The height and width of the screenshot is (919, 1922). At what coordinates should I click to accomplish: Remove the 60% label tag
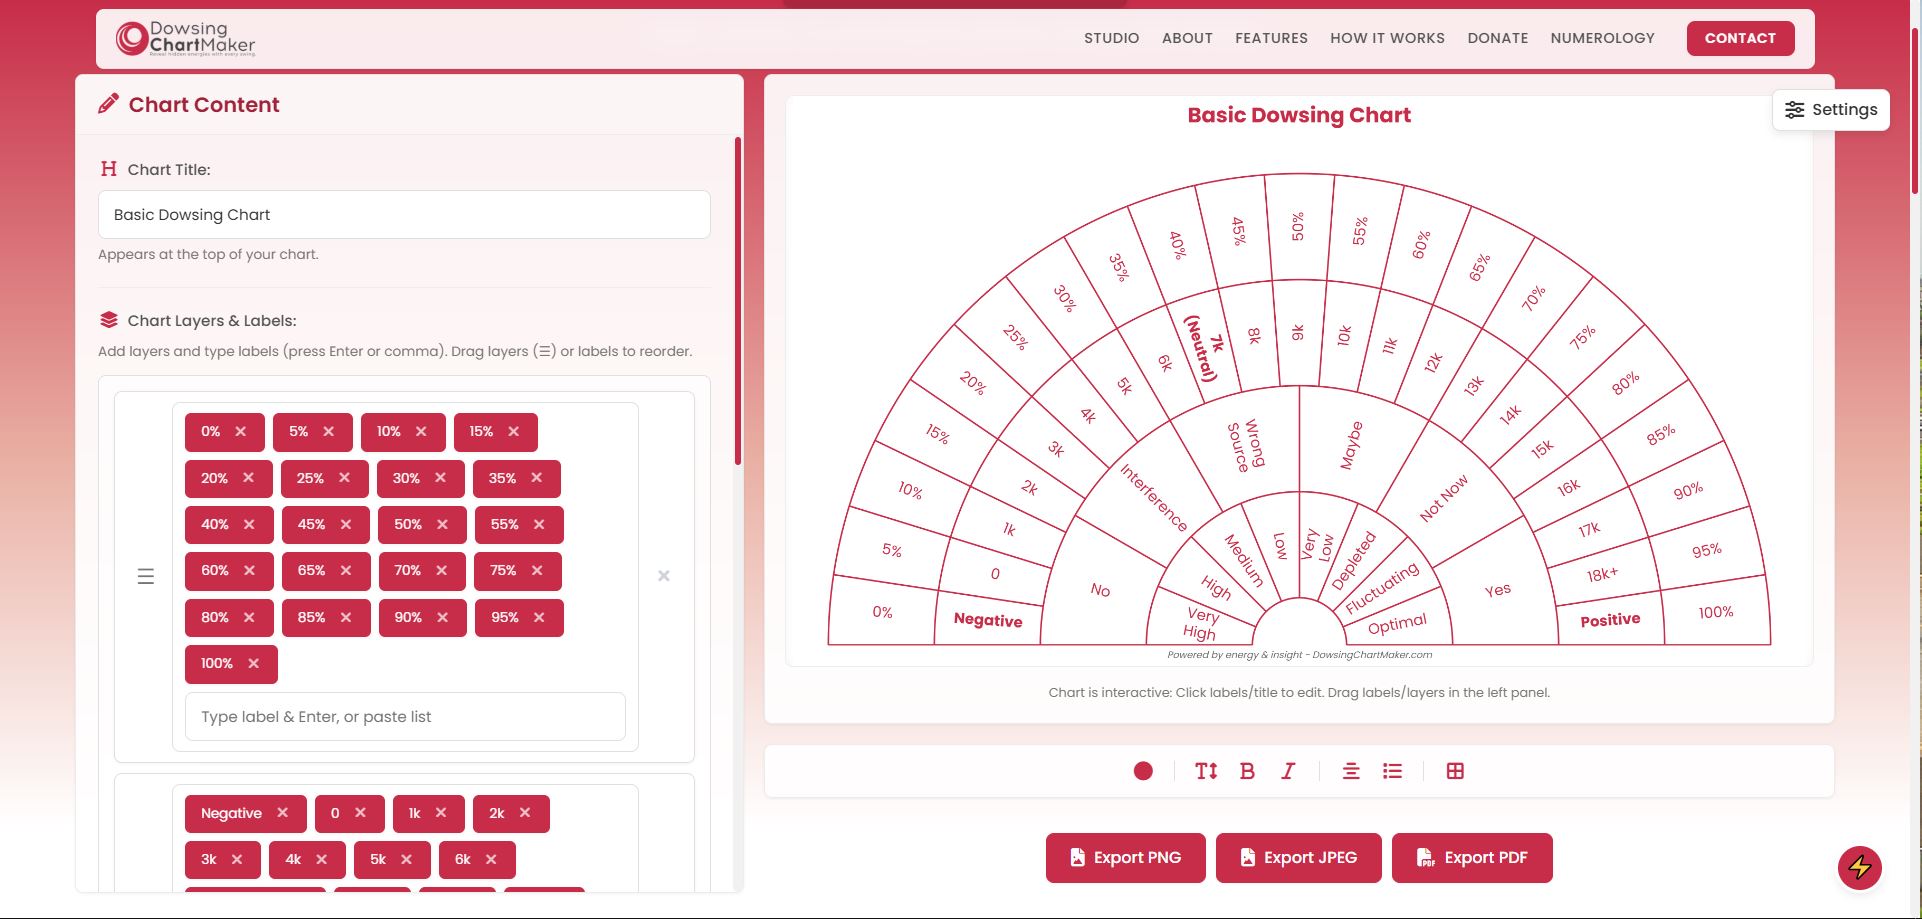[250, 570]
